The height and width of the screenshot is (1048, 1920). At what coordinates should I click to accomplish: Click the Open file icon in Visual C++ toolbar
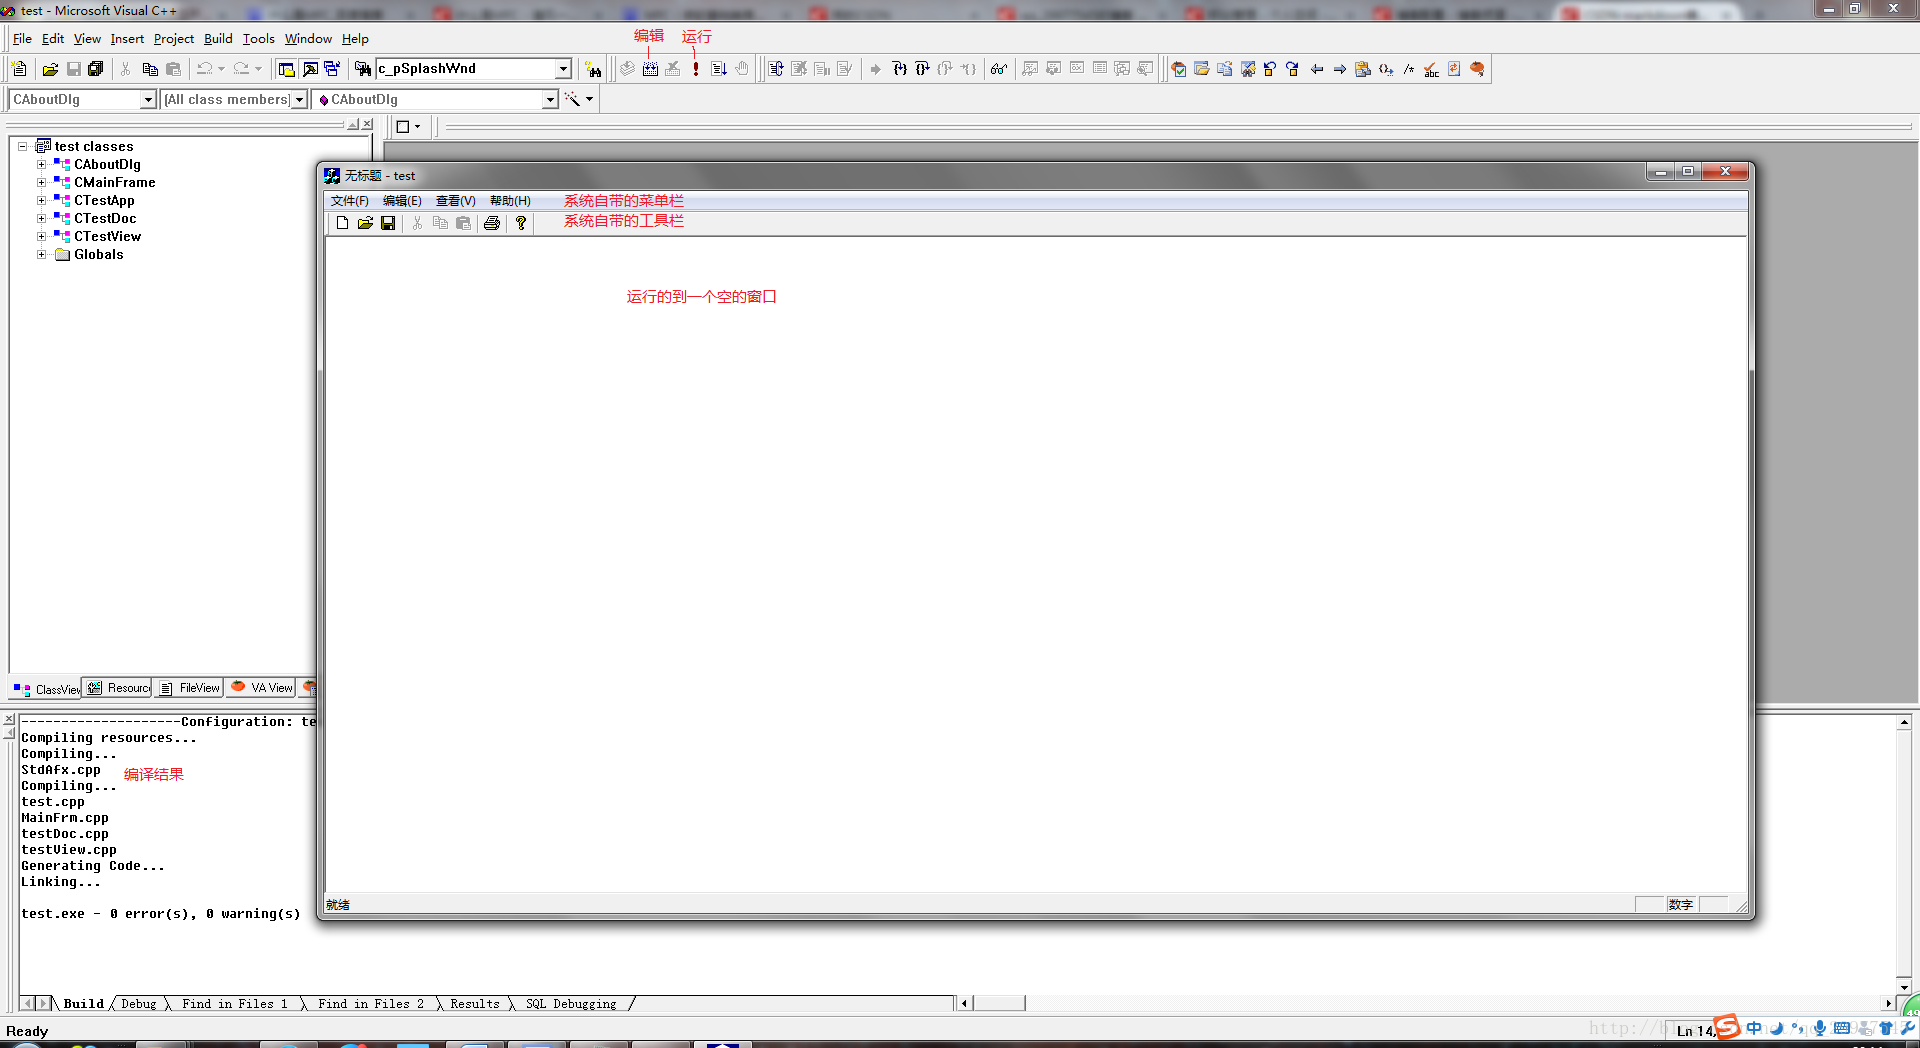pyautogui.click(x=50, y=69)
